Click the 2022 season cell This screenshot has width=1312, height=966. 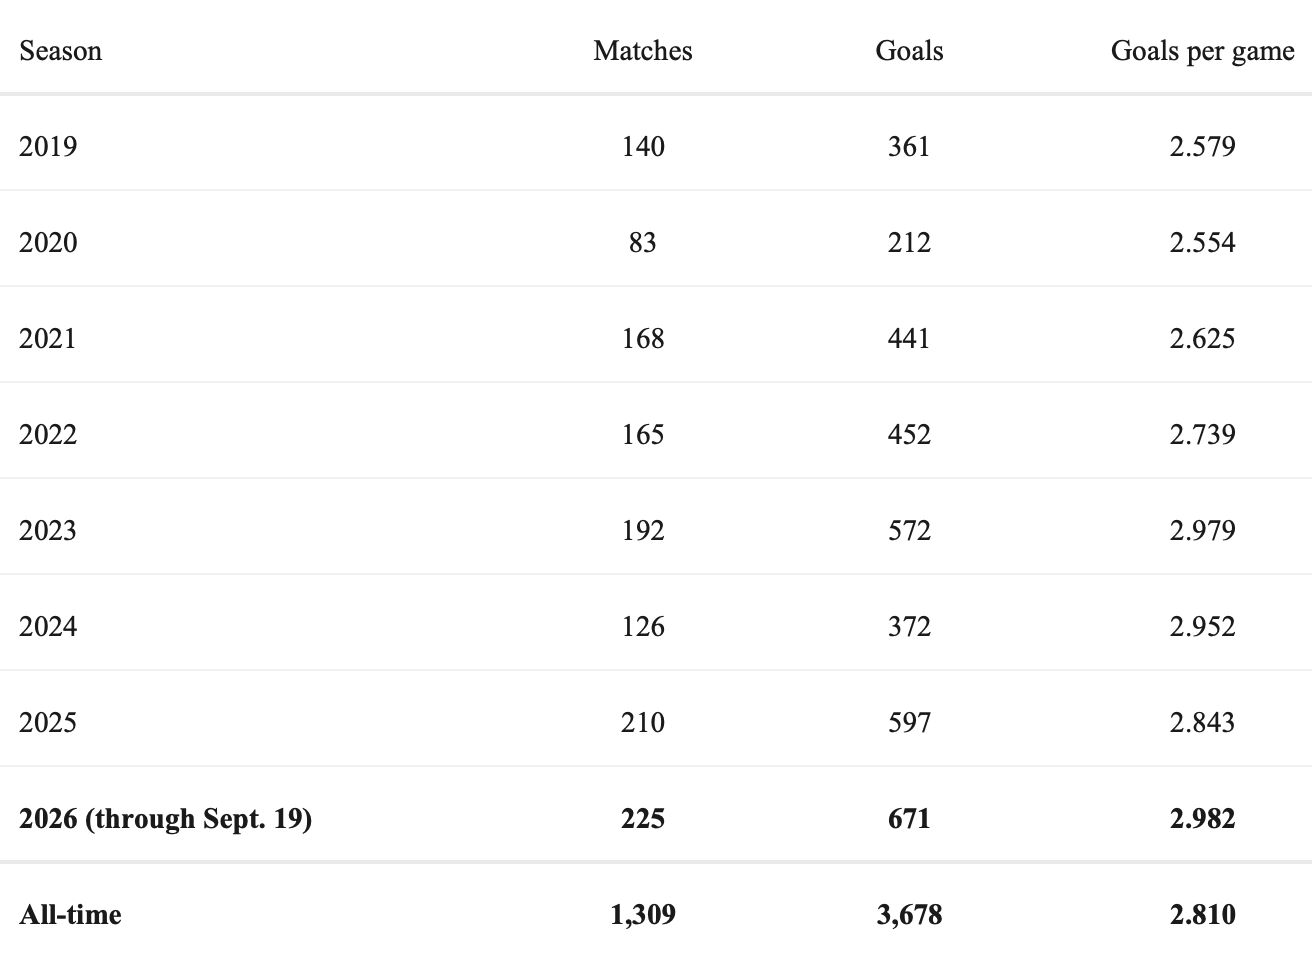click(x=48, y=435)
